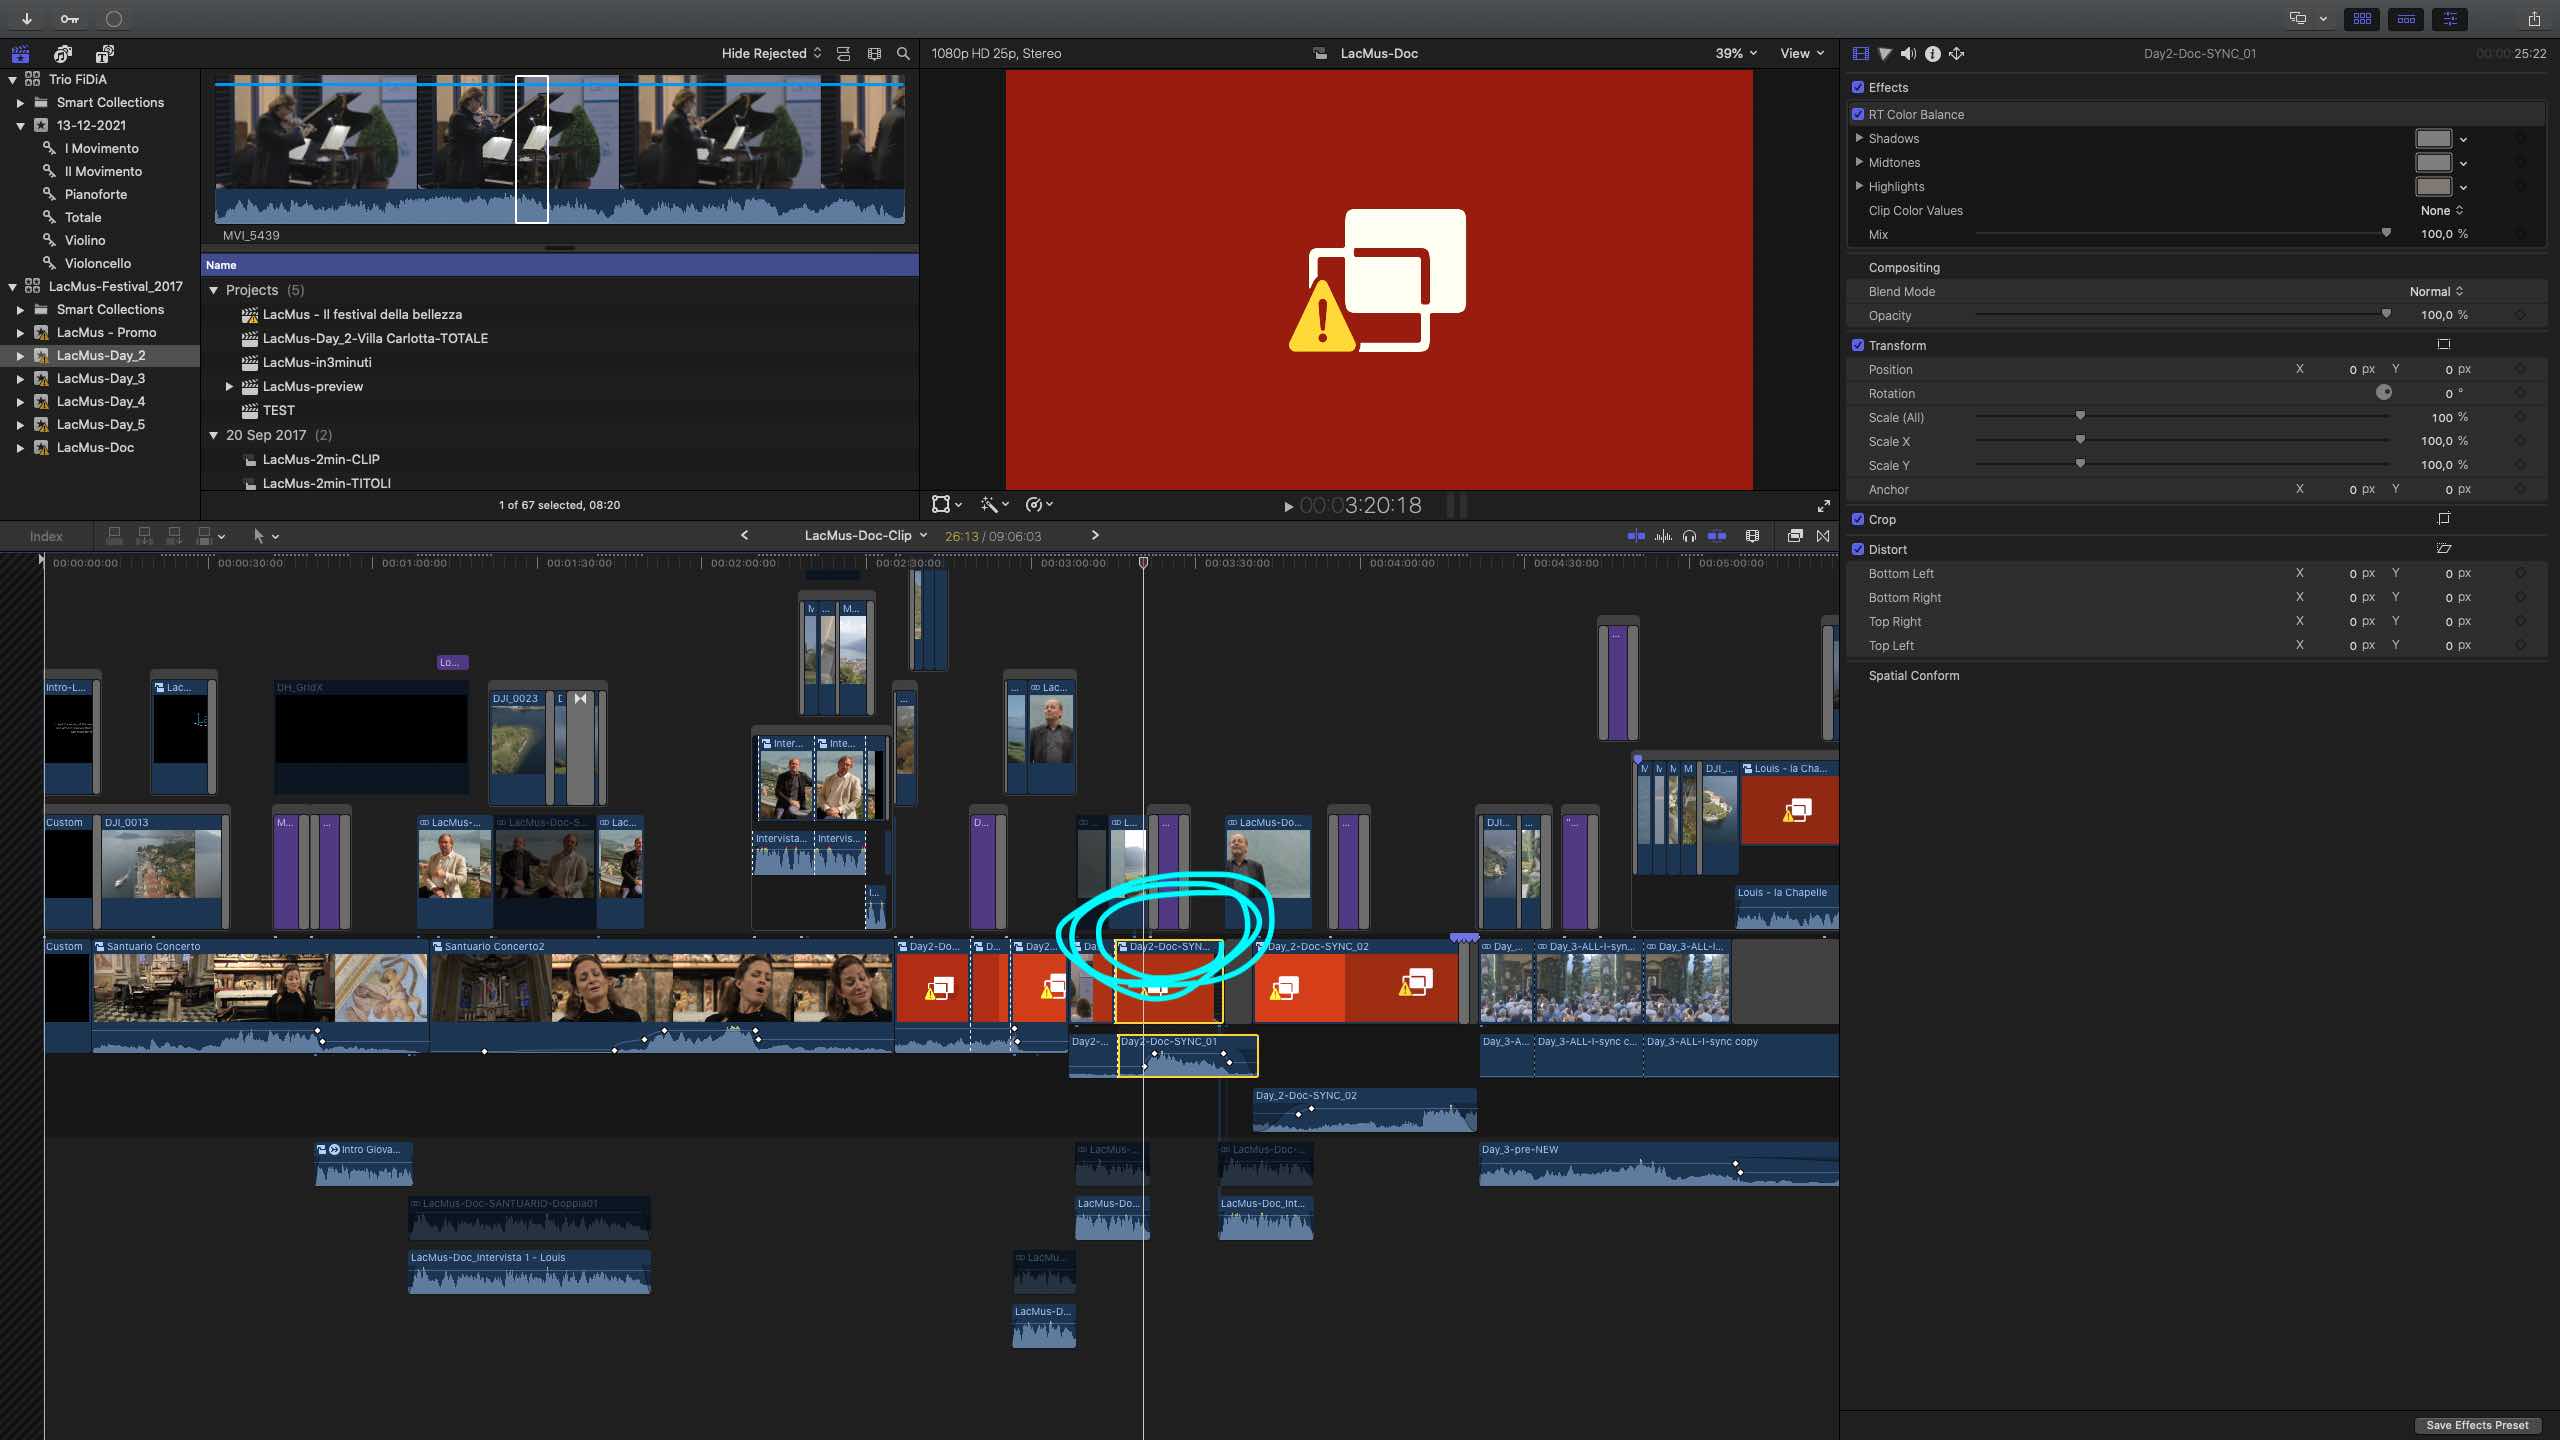Viewport: 2560px width, 1440px height.
Task: Enable the Distort checkbox in inspector
Action: [1857, 549]
